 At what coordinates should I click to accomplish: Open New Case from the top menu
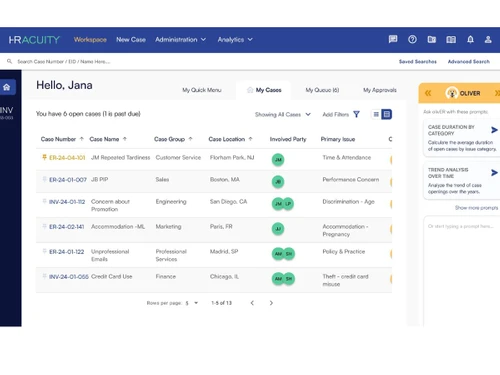pos(131,40)
